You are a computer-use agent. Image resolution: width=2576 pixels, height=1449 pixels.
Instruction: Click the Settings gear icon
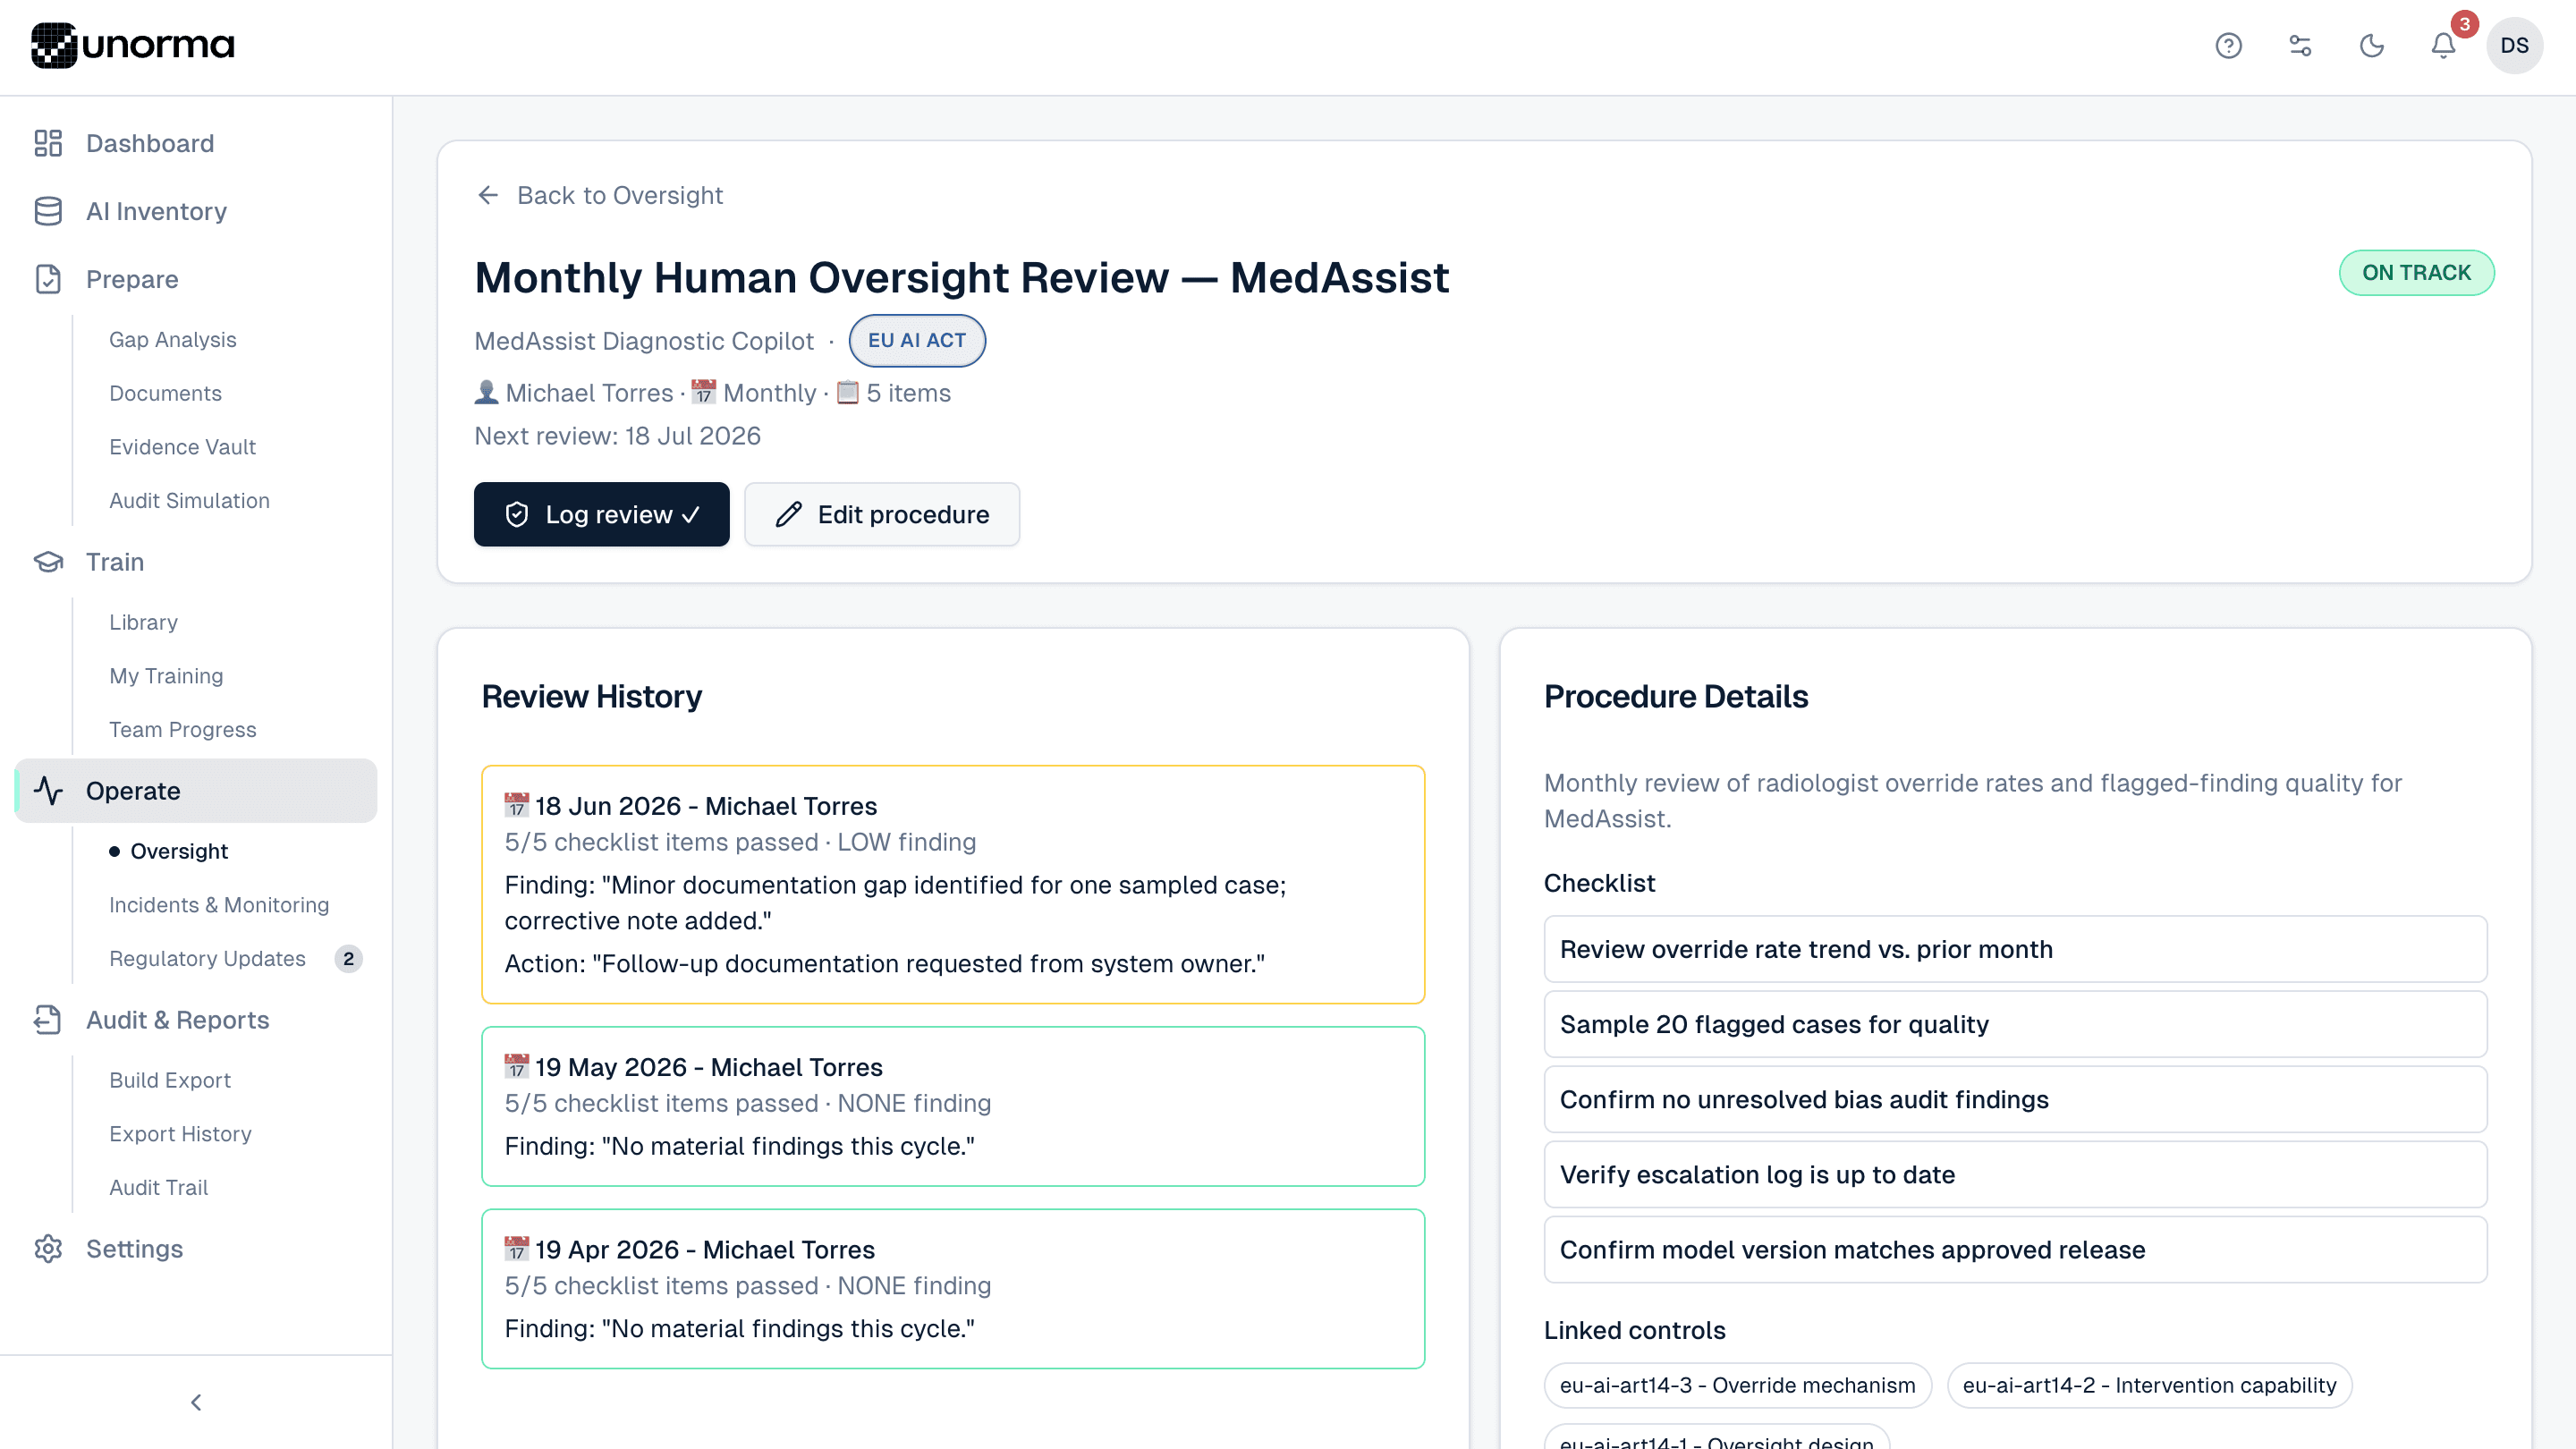(x=48, y=1249)
